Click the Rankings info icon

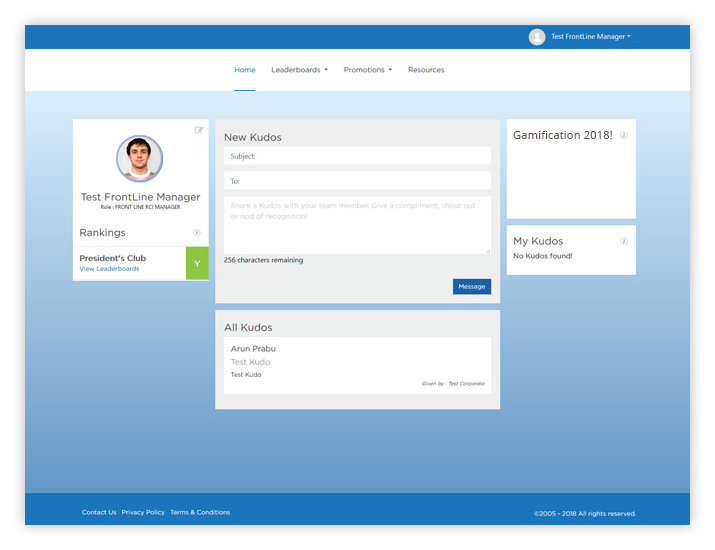pyautogui.click(x=197, y=233)
